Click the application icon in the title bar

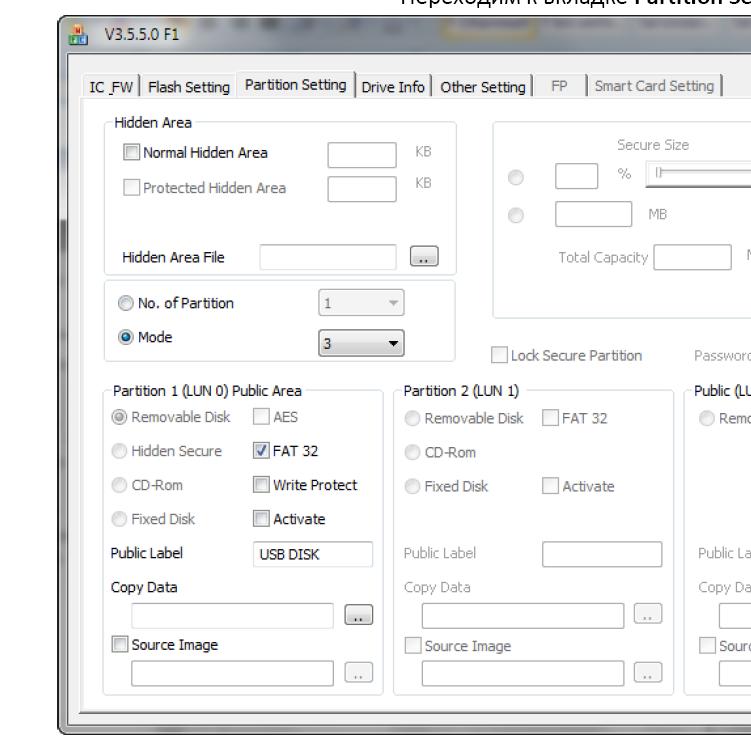[x=78, y=35]
